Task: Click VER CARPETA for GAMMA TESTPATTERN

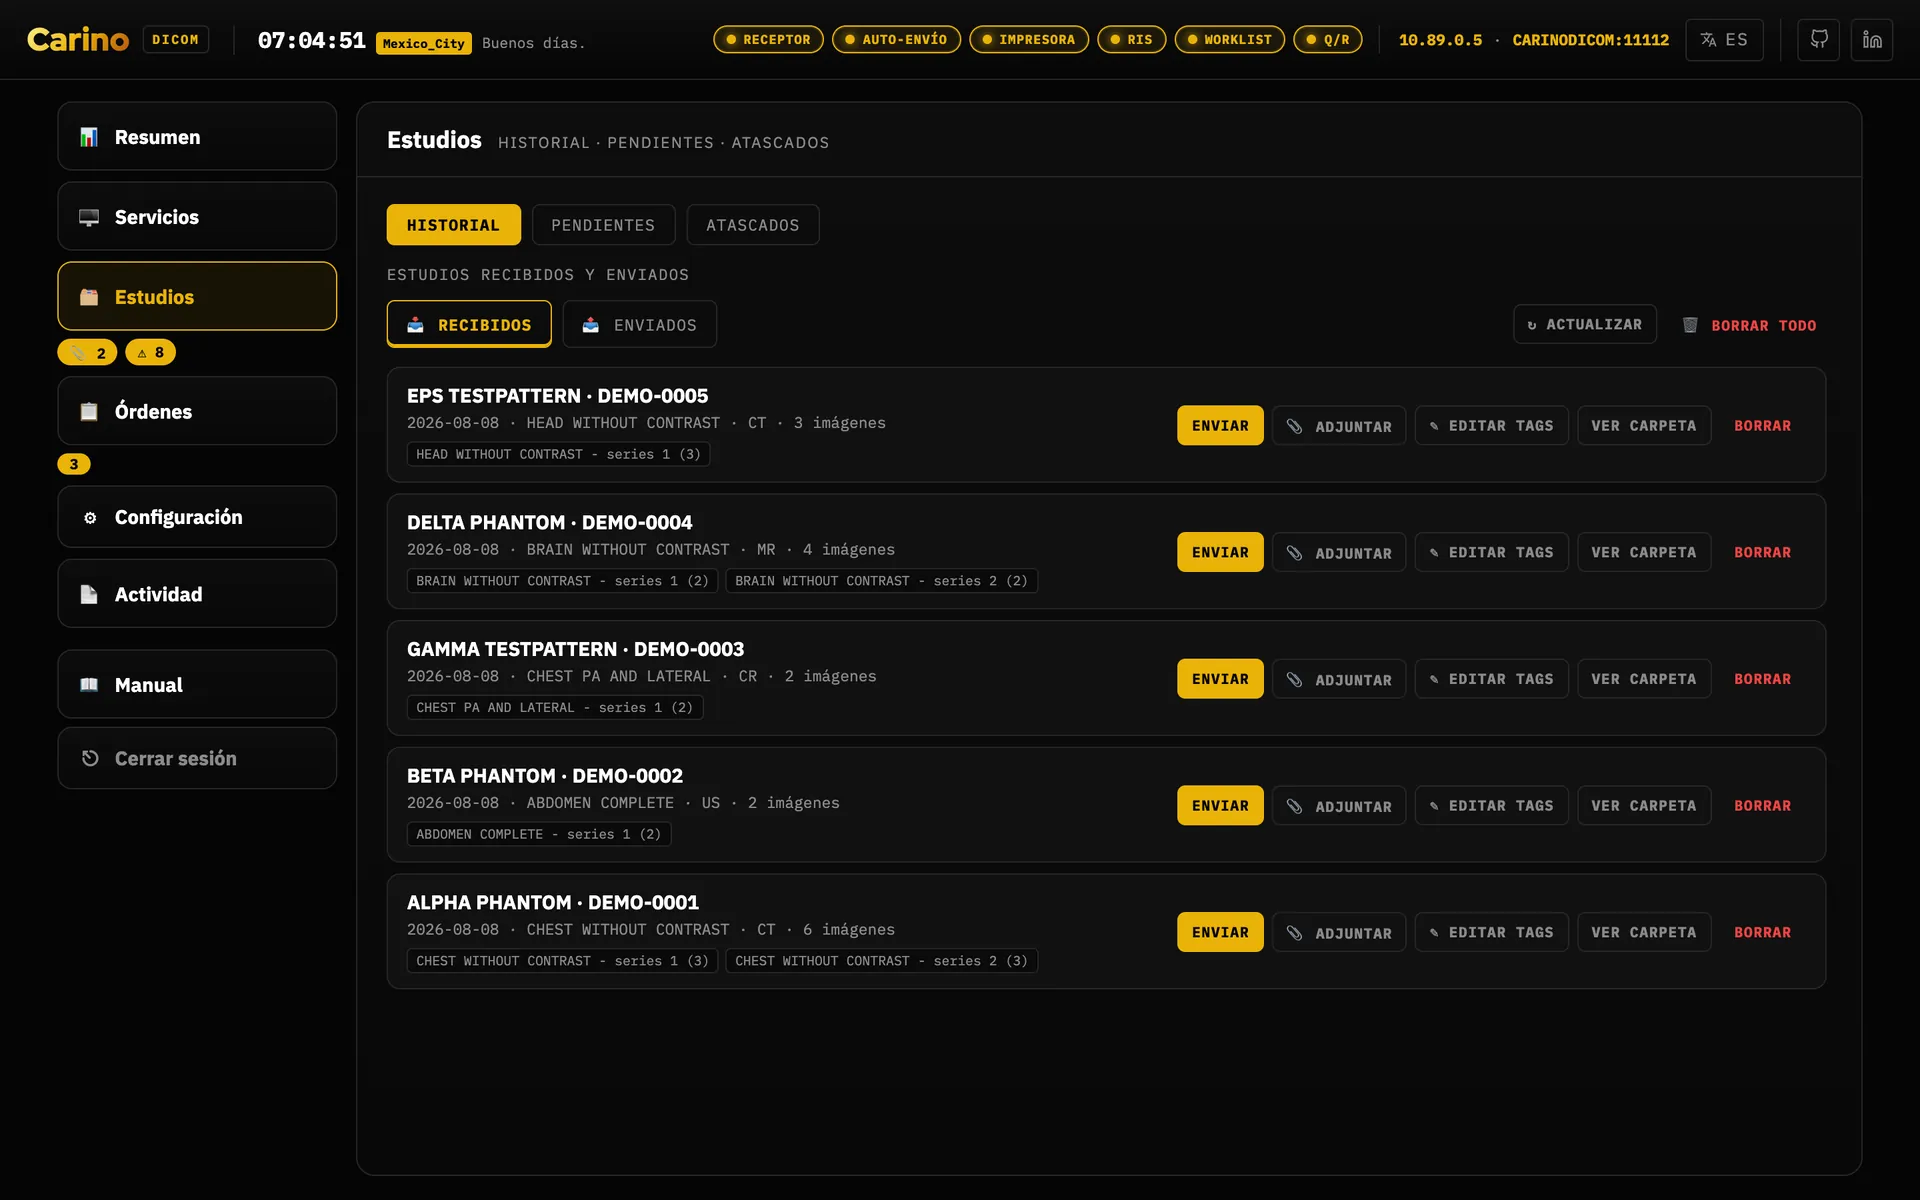Action: [1643, 678]
